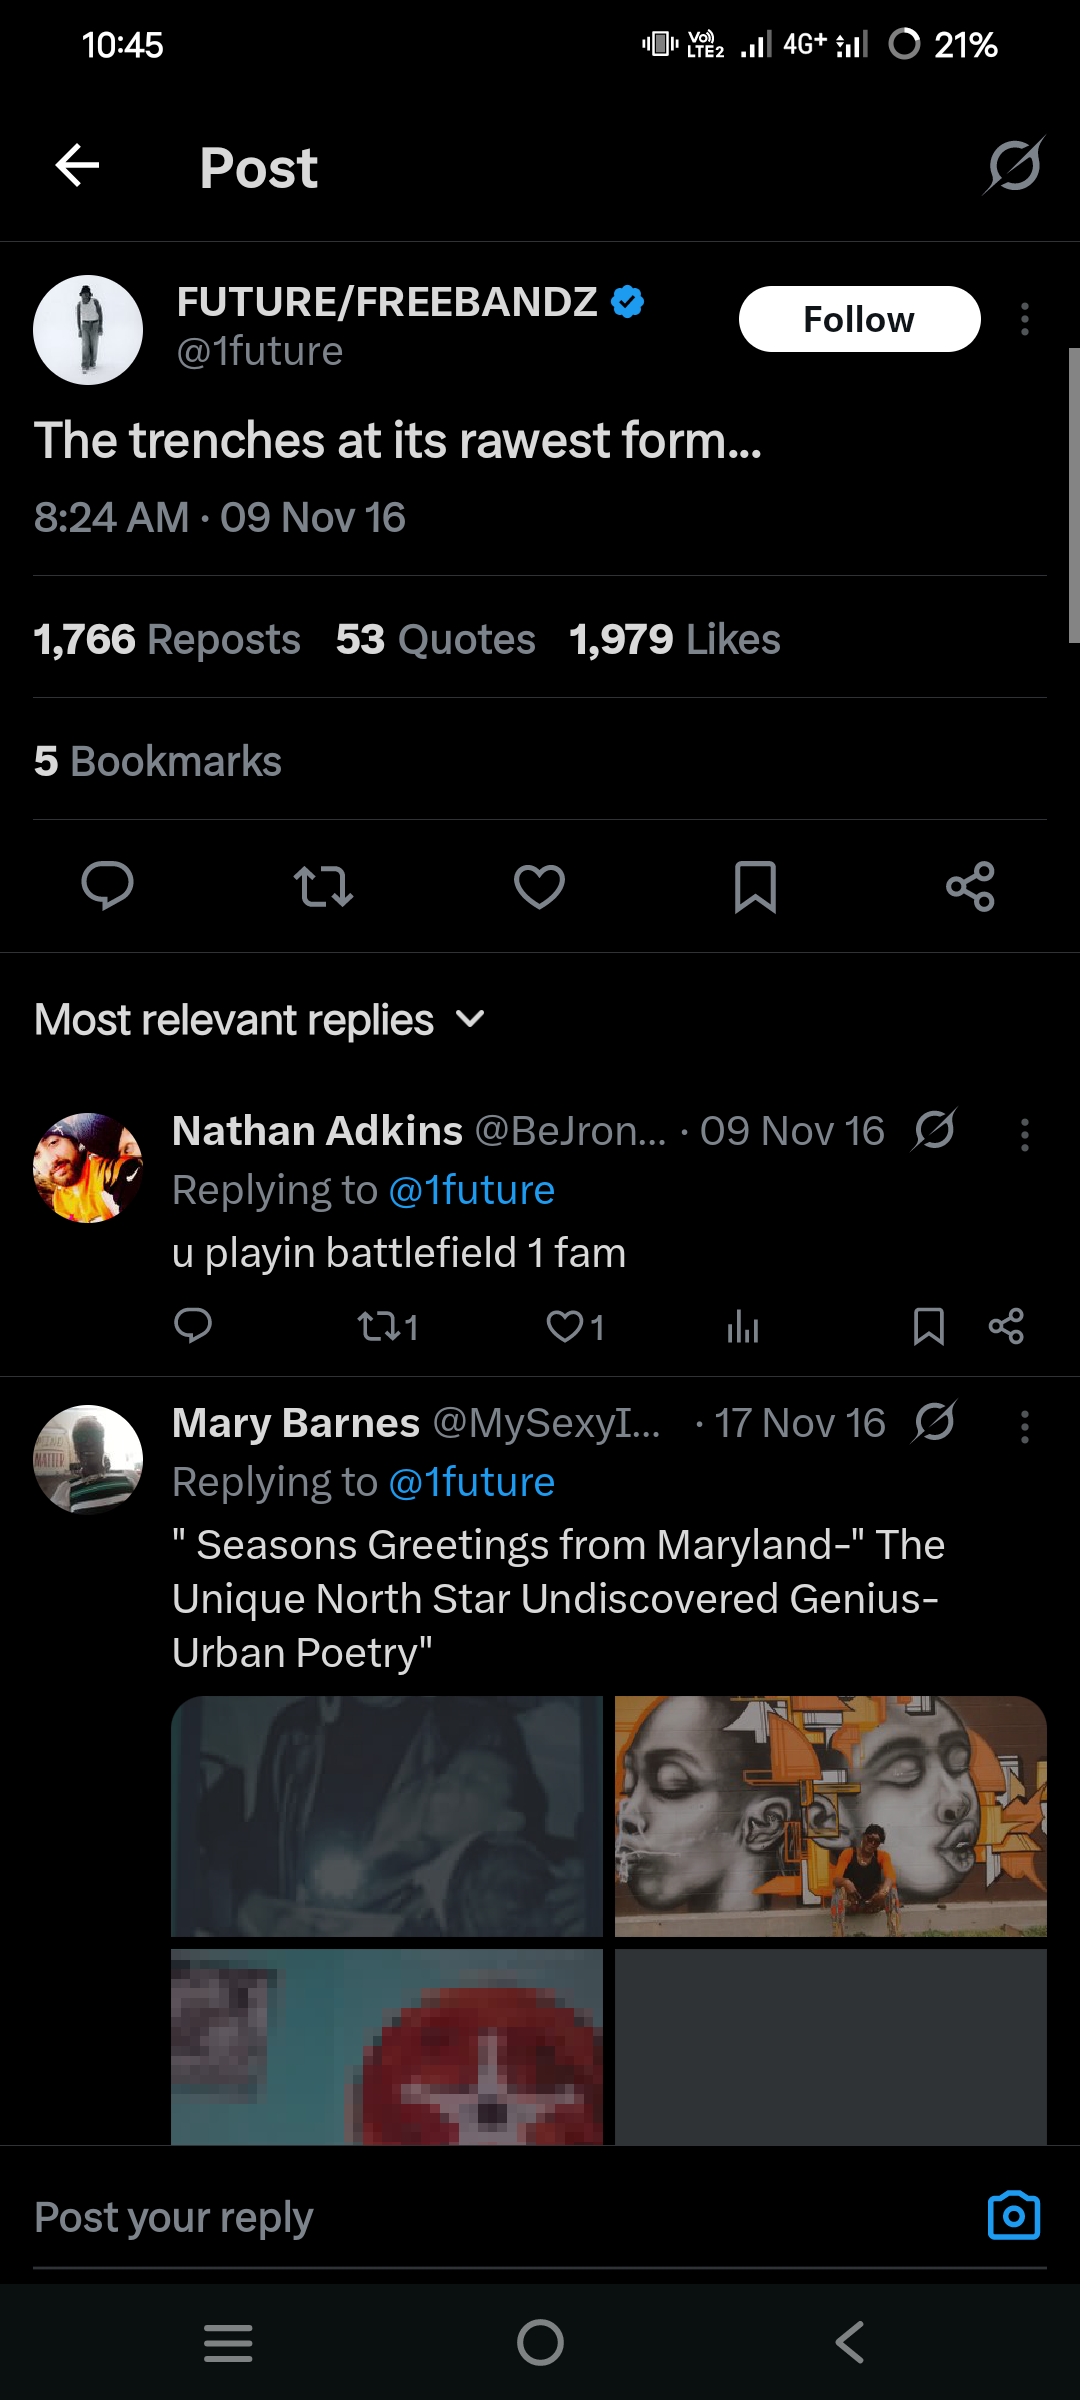This screenshot has width=1080, height=2400.
Task: Tap the page scrollbar on right edge
Action: point(1073,495)
